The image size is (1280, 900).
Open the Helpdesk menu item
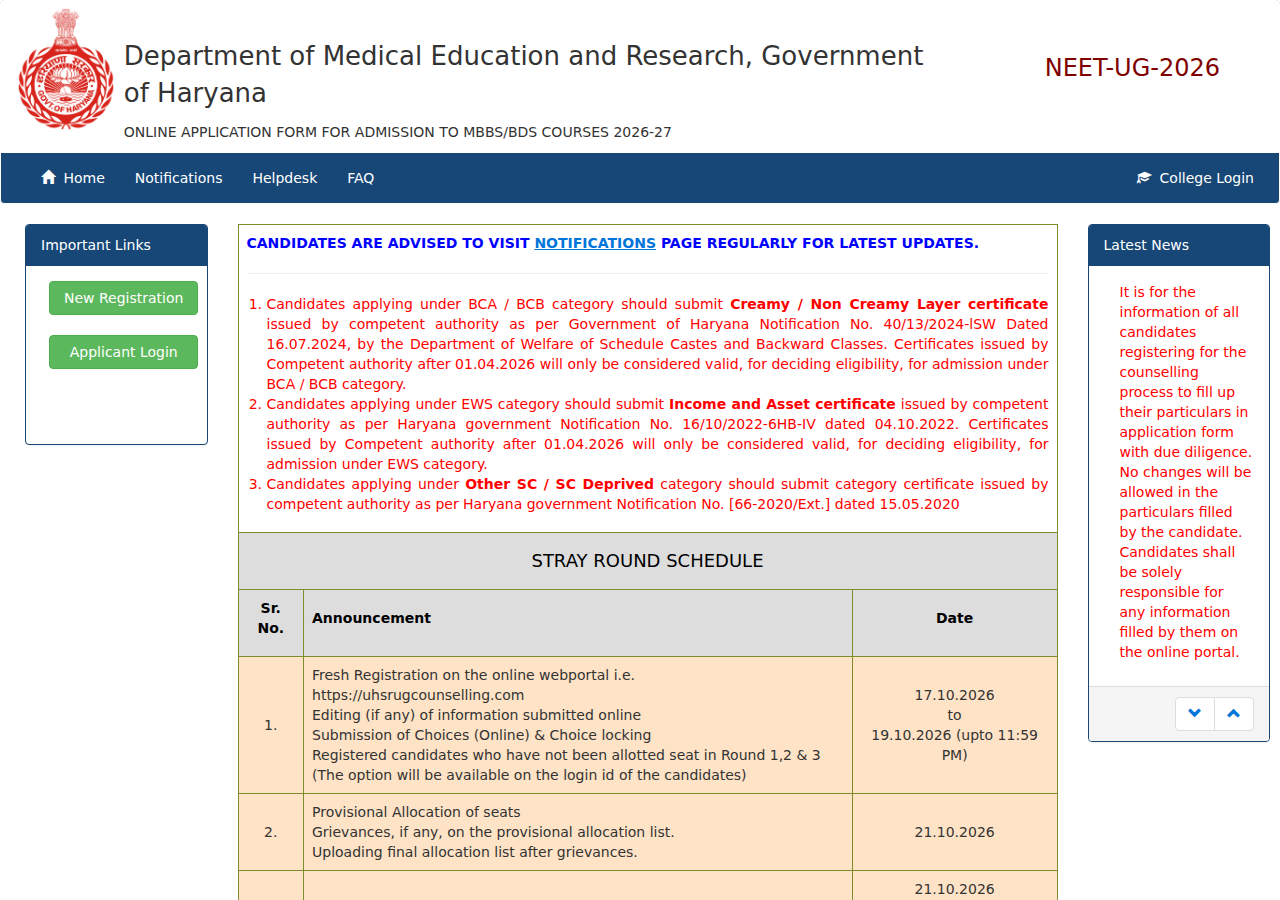click(x=285, y=178)
